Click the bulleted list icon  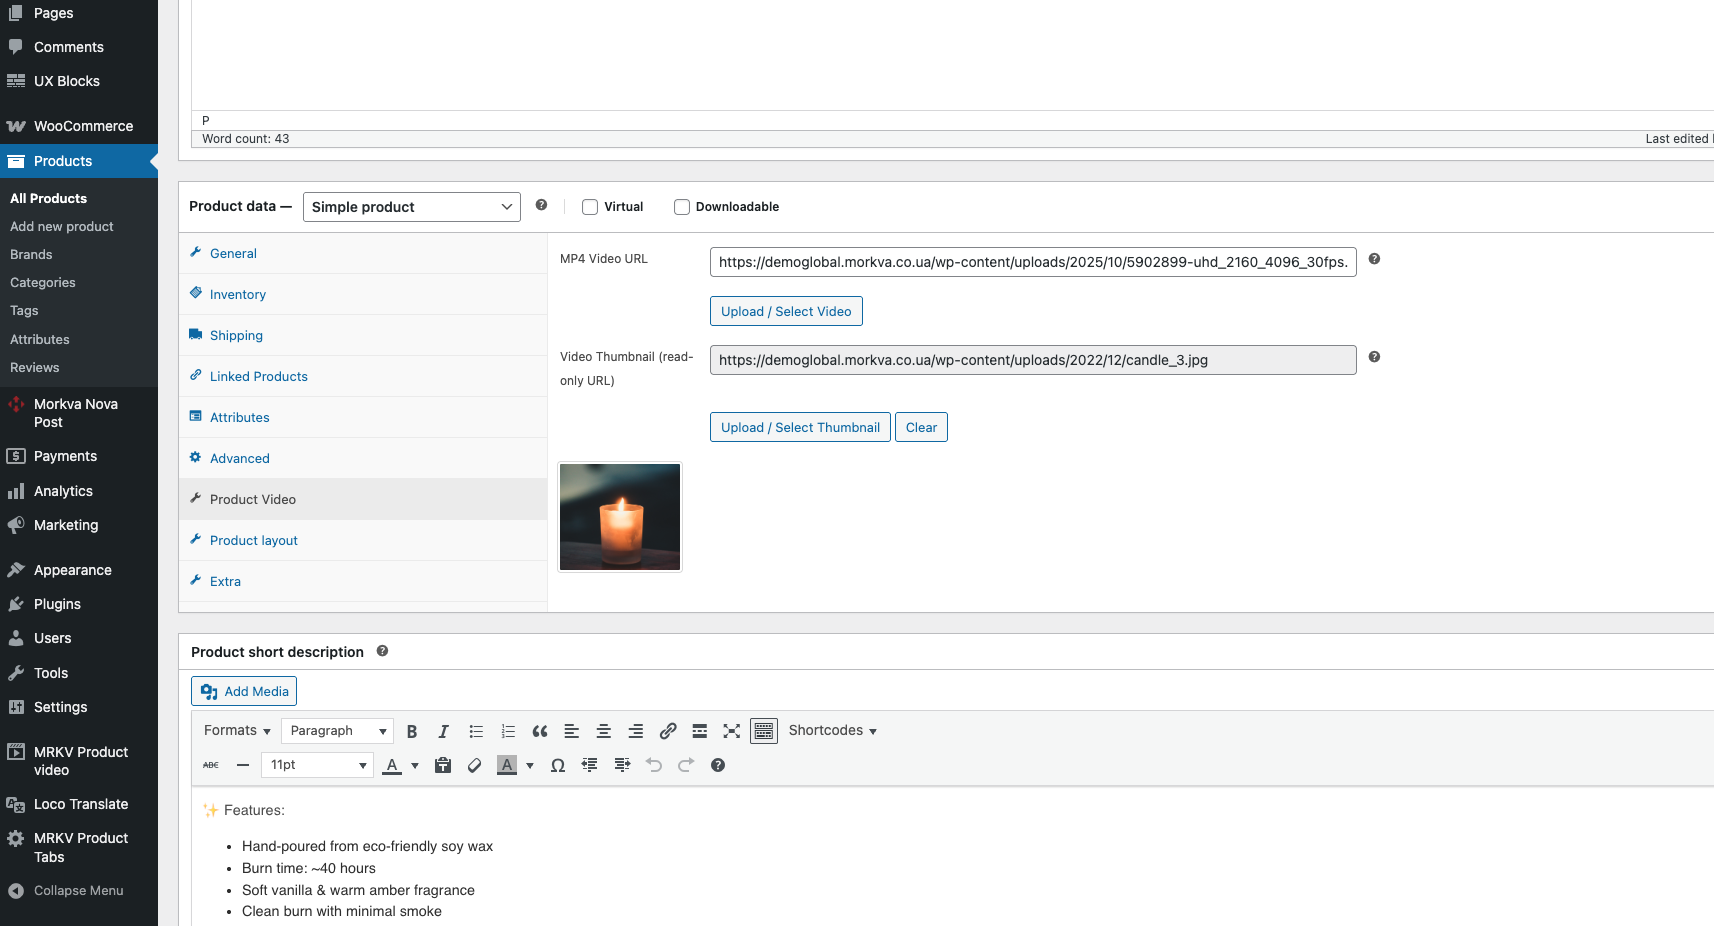pyautogui.click(x=476, y=731)
